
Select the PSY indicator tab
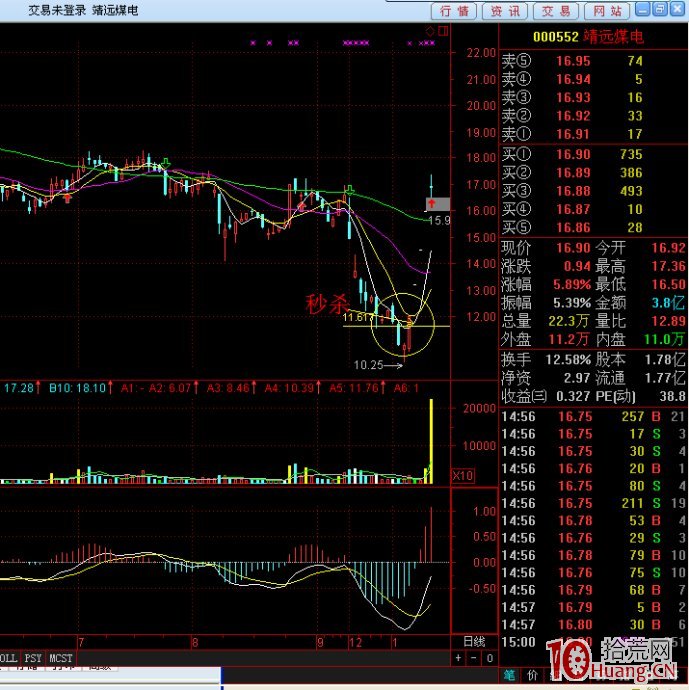click(x=33, y=658)
